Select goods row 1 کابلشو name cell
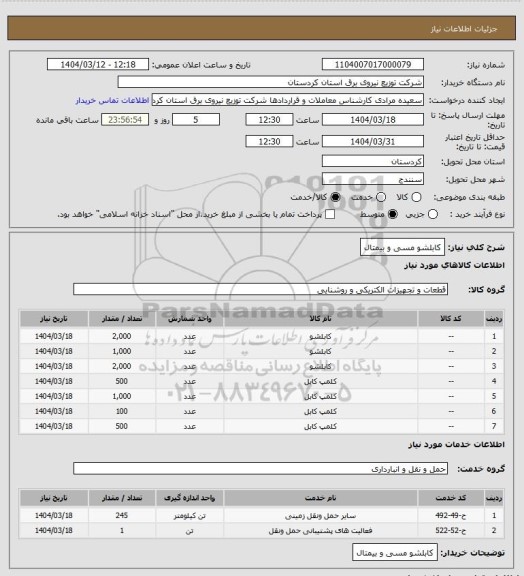 point(320,336)
